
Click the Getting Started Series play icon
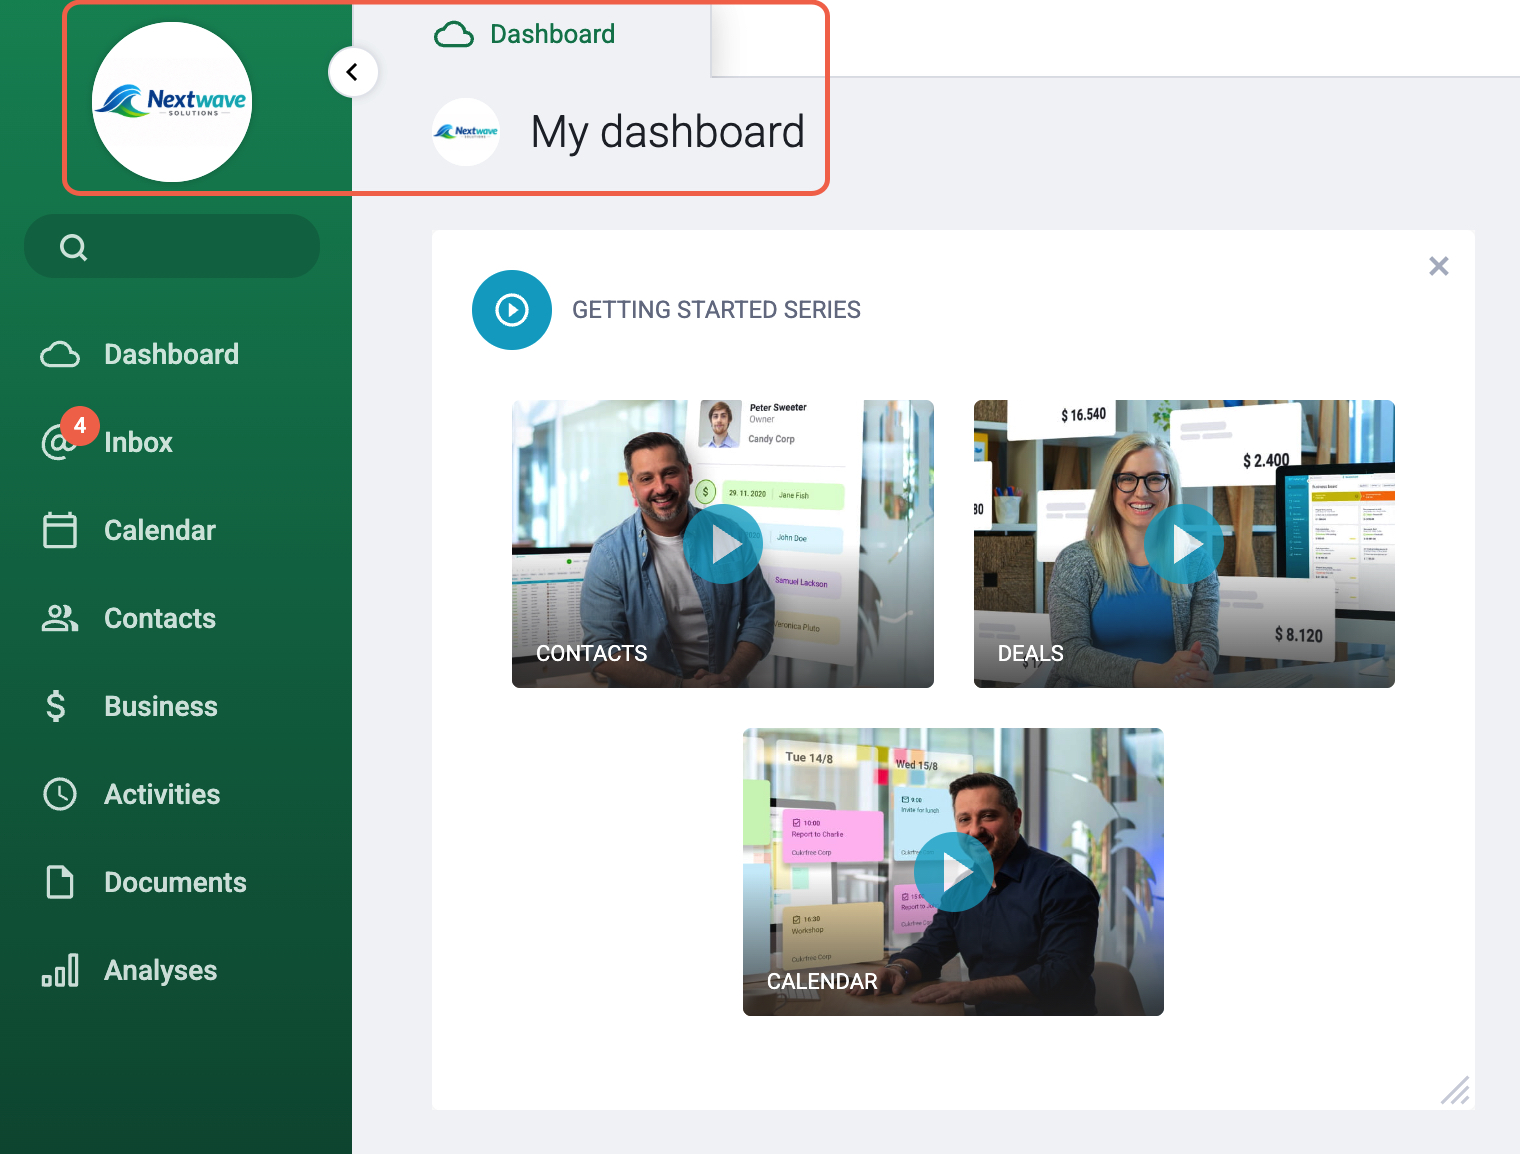coord(512,310)
